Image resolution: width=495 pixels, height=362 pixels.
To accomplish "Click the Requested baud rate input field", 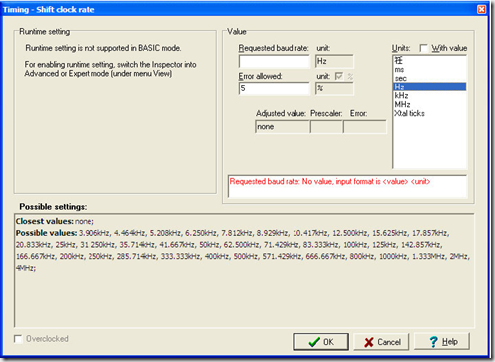I will pos(274,62).
